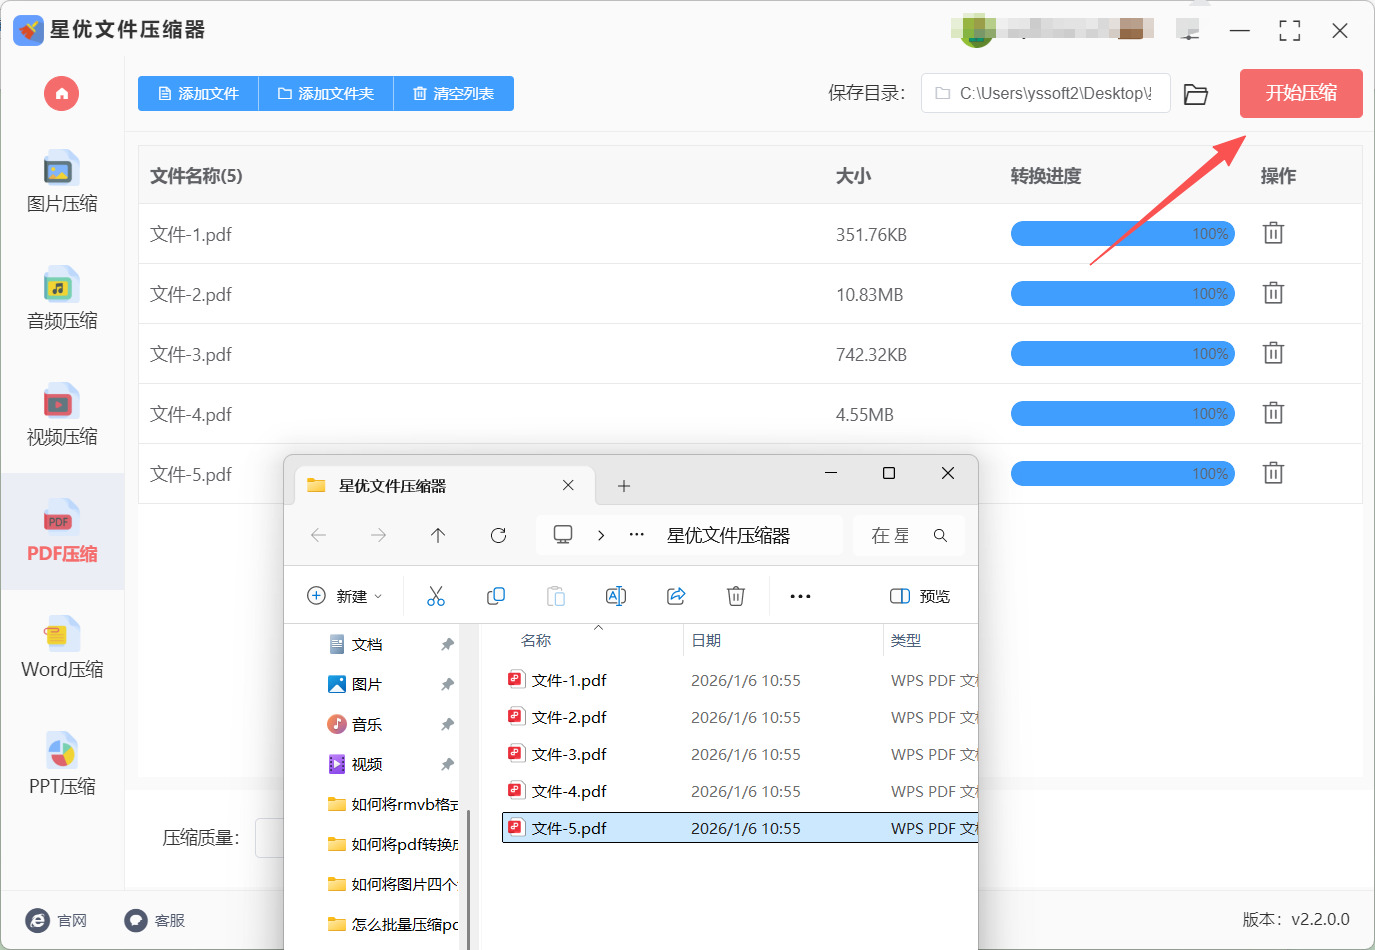Select 文件-3.pdf in Explorer file list
The image size is (1375, 950).
pyautogui.click(x=569, y=754)
